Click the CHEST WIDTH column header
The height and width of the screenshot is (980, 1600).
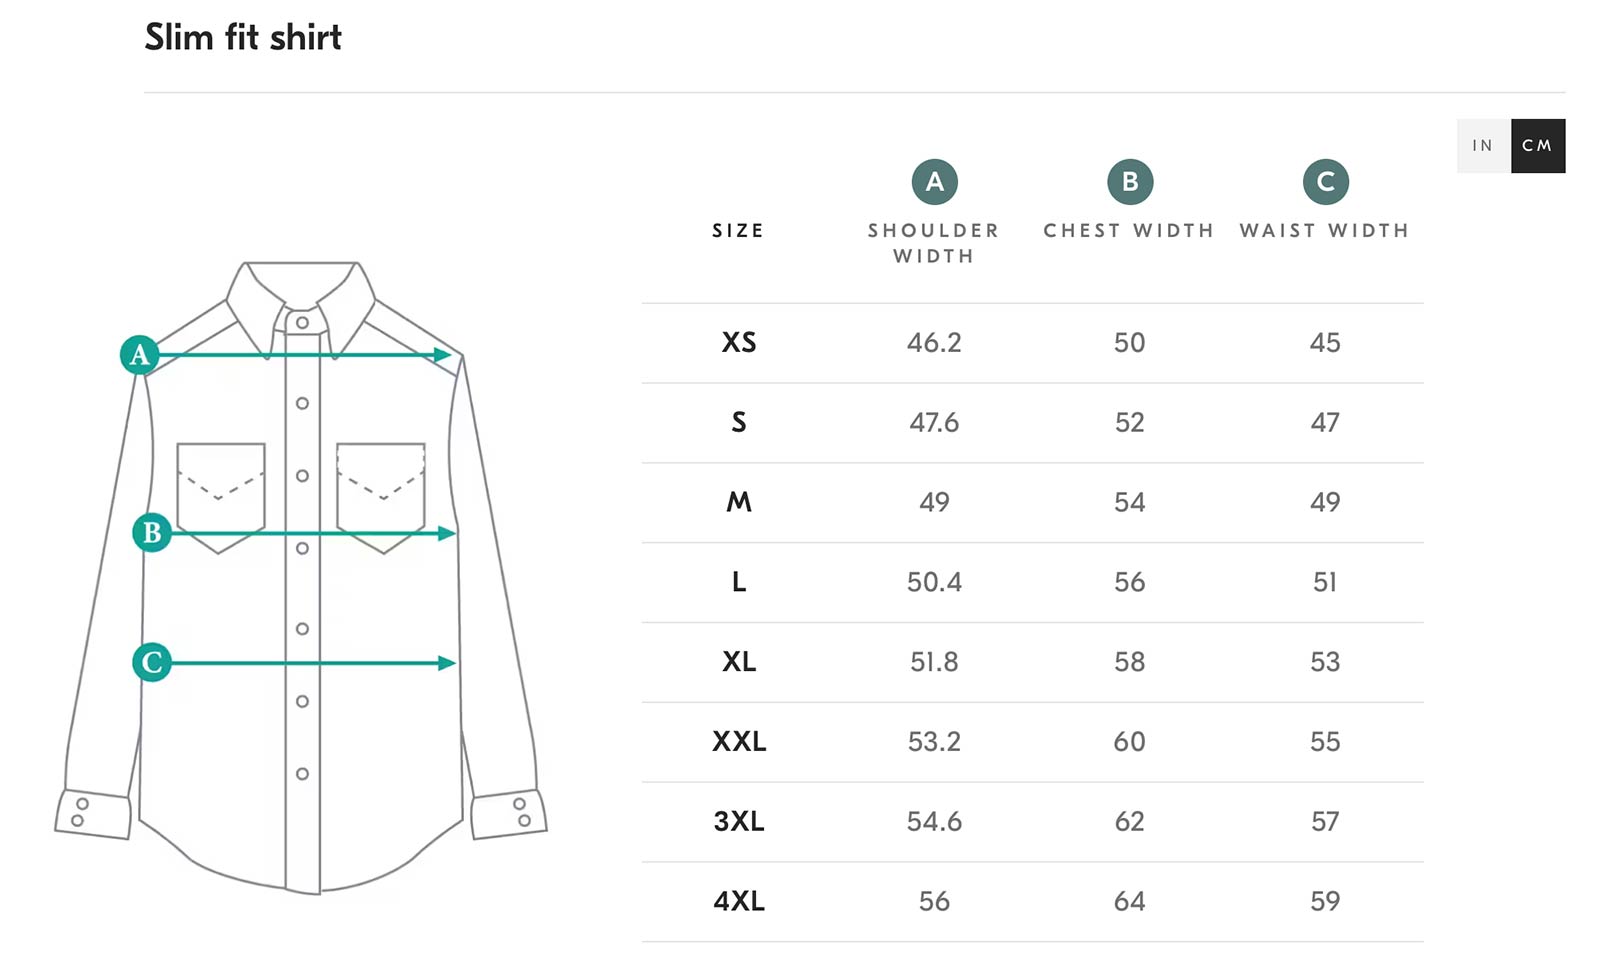click(x=1129, y=231)
